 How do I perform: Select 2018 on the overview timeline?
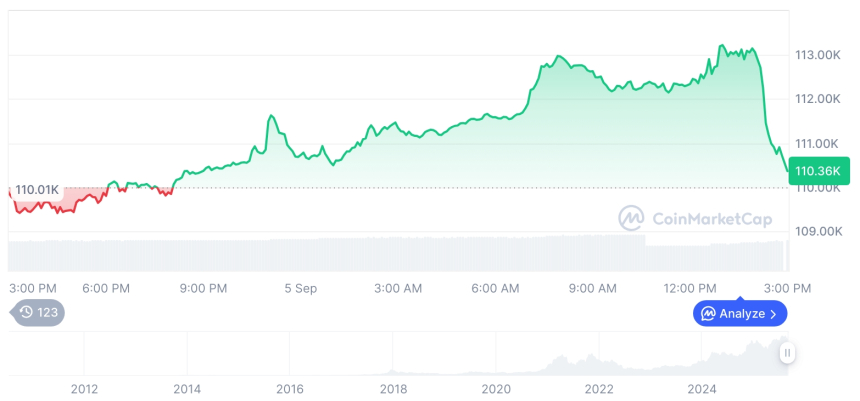click(393, 388)
